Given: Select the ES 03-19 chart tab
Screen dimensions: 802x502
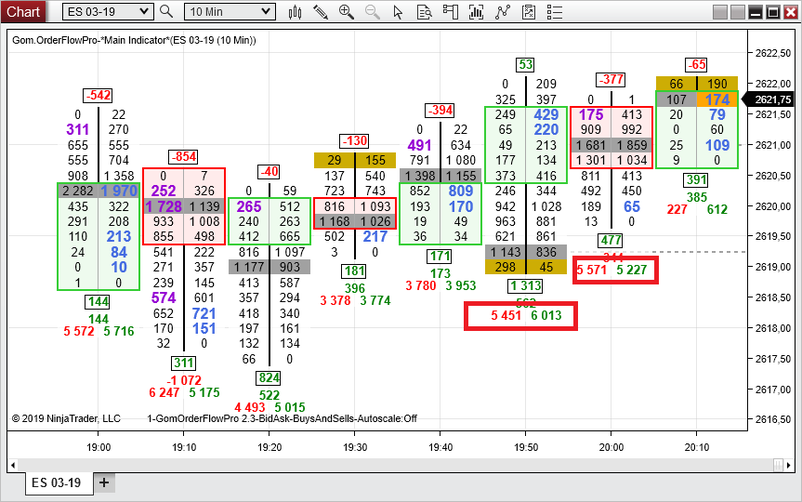Looking at the screenshot, I should [x=59, y=483].
